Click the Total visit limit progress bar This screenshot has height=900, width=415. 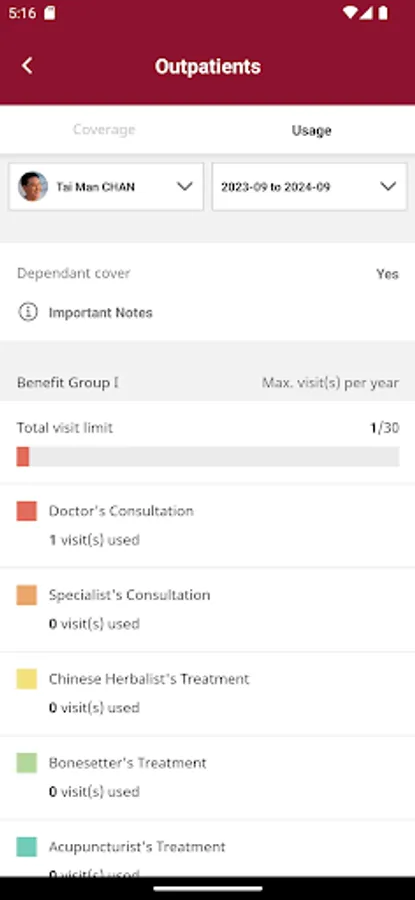[208, 457]
